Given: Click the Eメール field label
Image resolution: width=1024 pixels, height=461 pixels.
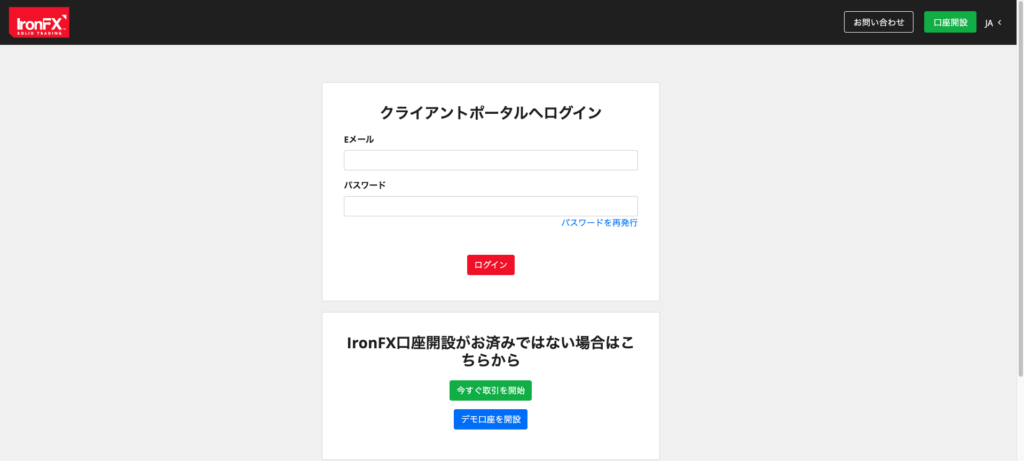Looking at the screenshot, I should 359,140.
